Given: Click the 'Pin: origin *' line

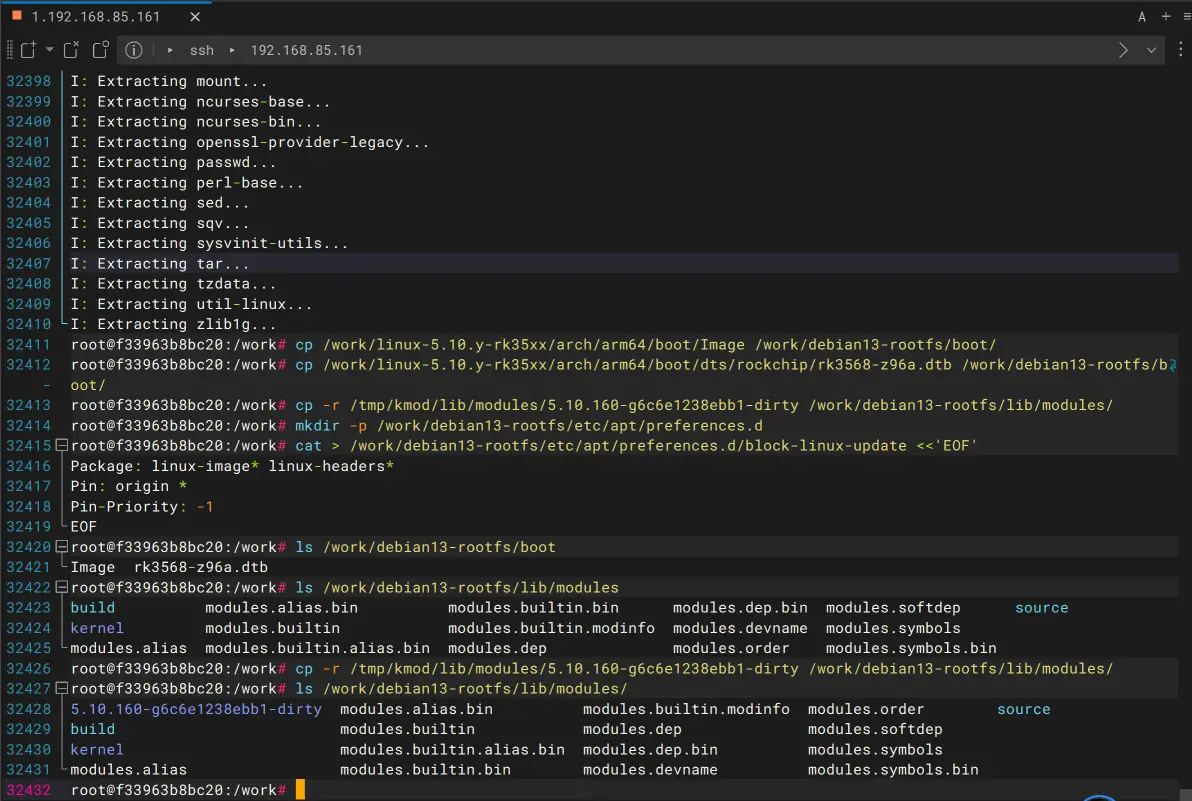Looking at the screenshot, I should 128,486.
